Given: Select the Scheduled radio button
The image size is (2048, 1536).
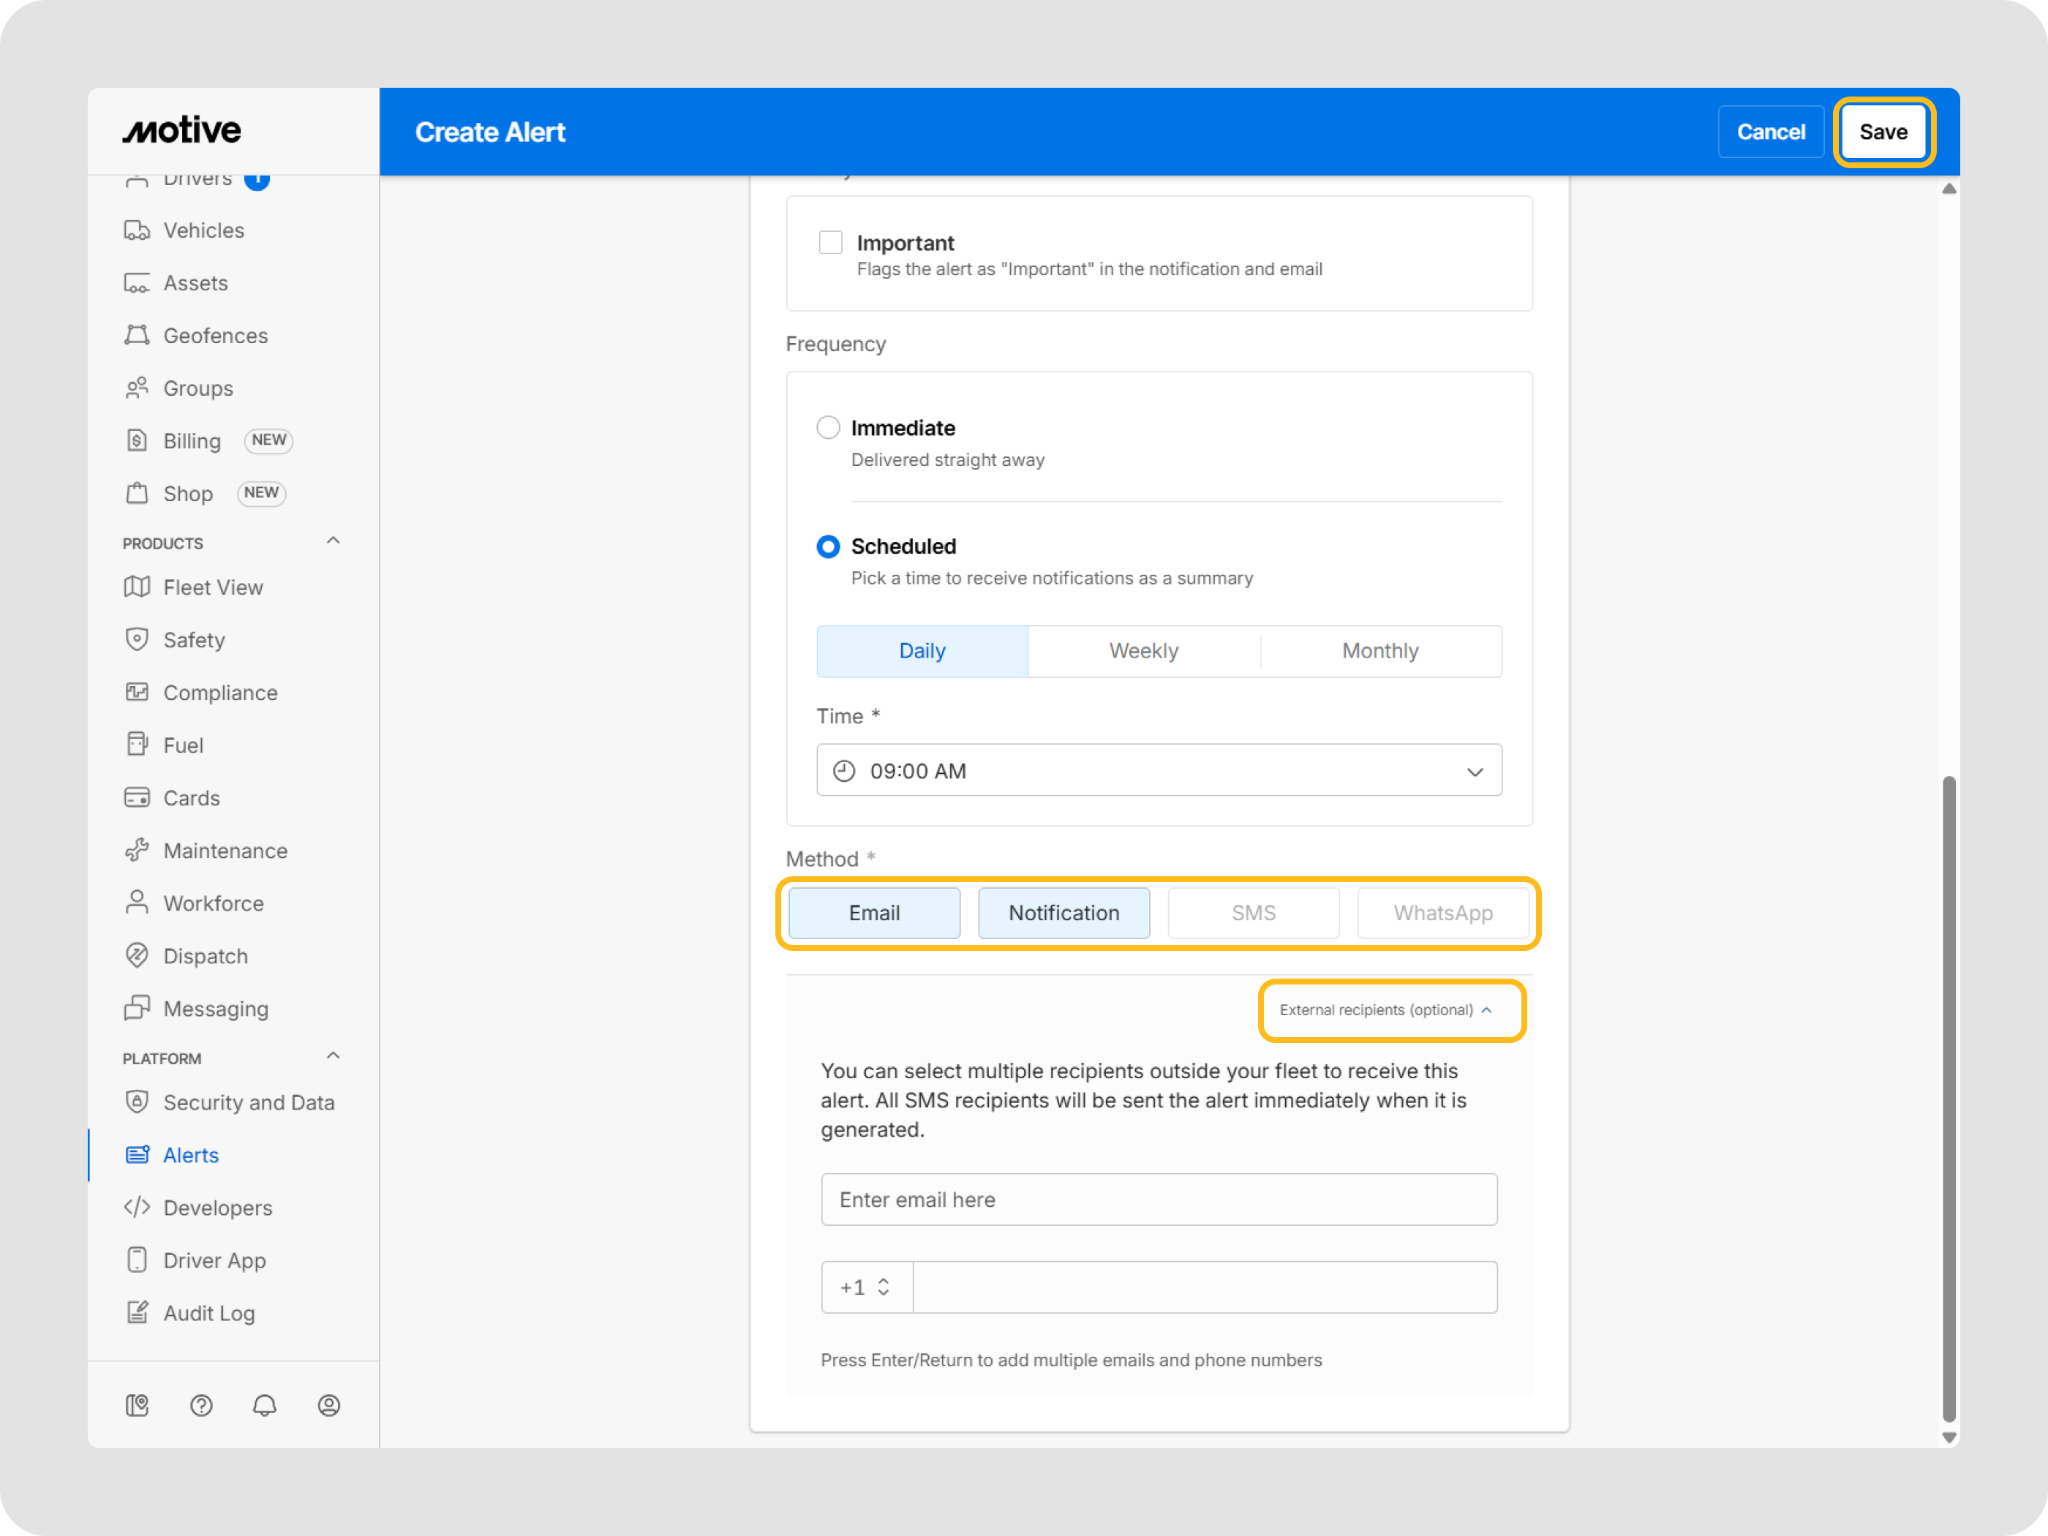Looking at the screenshot, I should 828,546.
